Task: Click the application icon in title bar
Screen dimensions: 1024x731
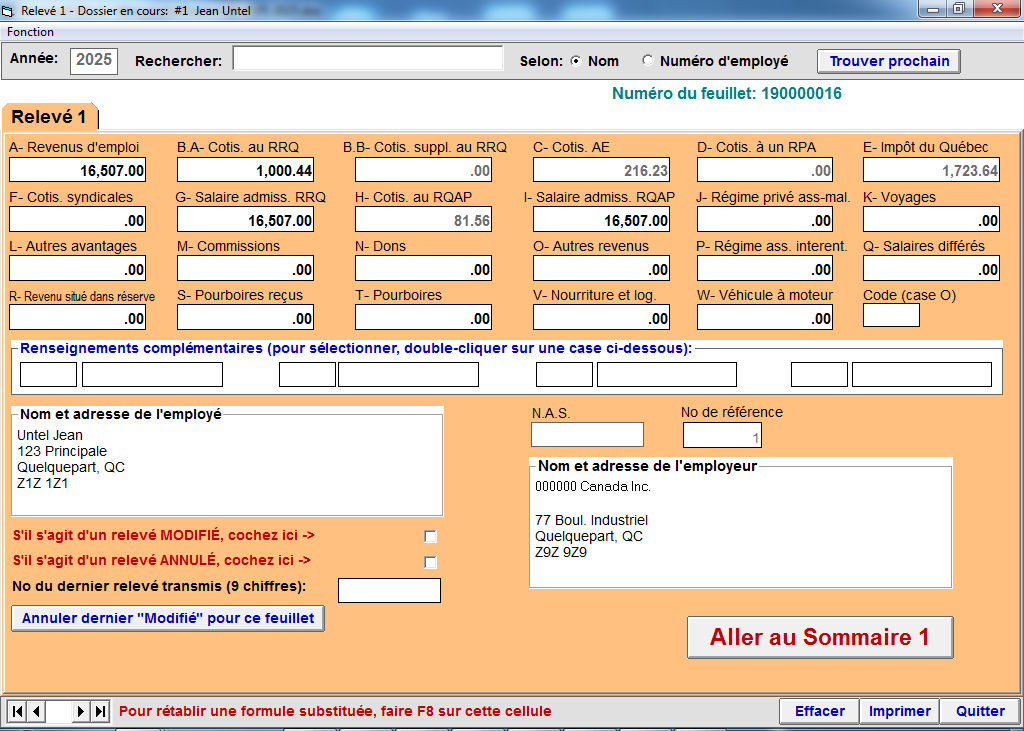Action: pos(10,9)
